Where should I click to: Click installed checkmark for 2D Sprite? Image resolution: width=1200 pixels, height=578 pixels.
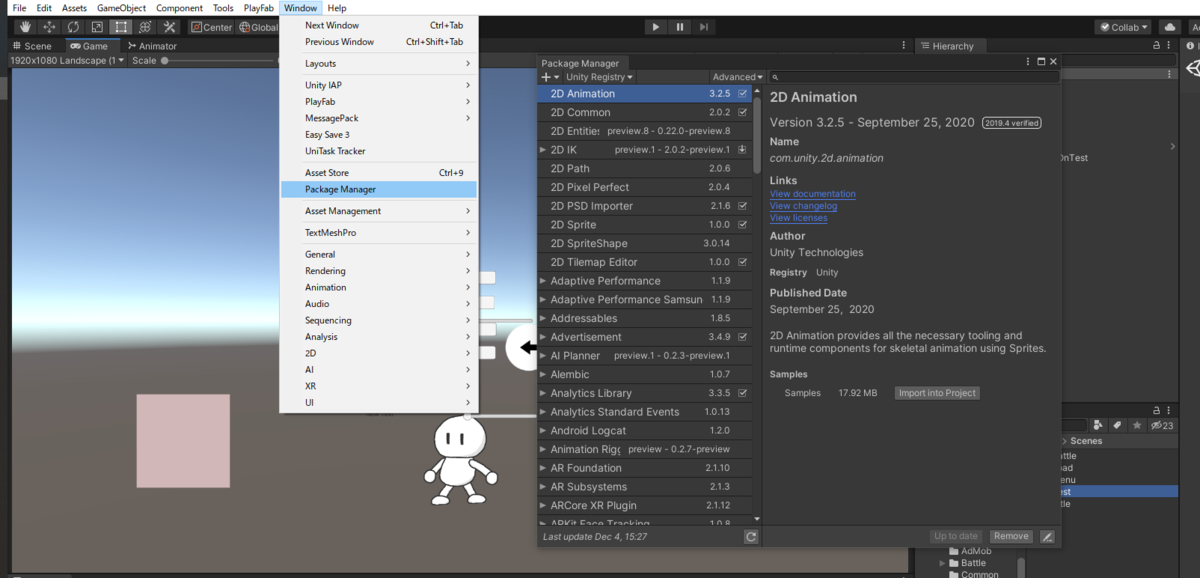(742, 225)
